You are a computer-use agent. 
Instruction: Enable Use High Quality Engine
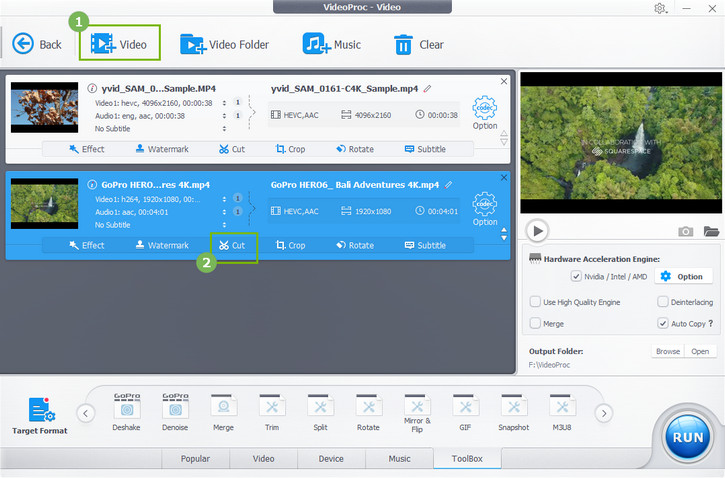(x=535, y=301)
